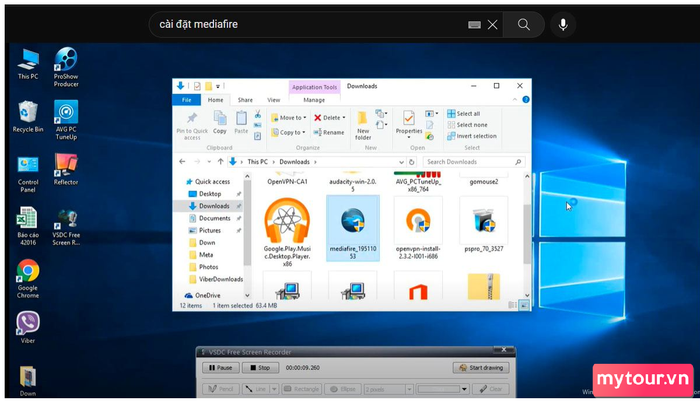
Task: Open Properties from the ribbon
Action: pyautogui.click(x=408, y=125)
